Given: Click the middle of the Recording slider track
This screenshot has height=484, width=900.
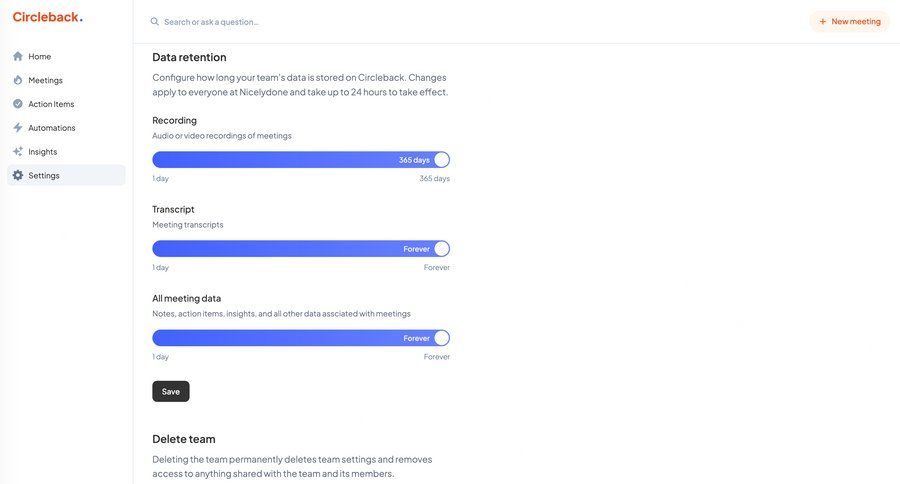Looking at the screenshot, I should tap(300, 160).
